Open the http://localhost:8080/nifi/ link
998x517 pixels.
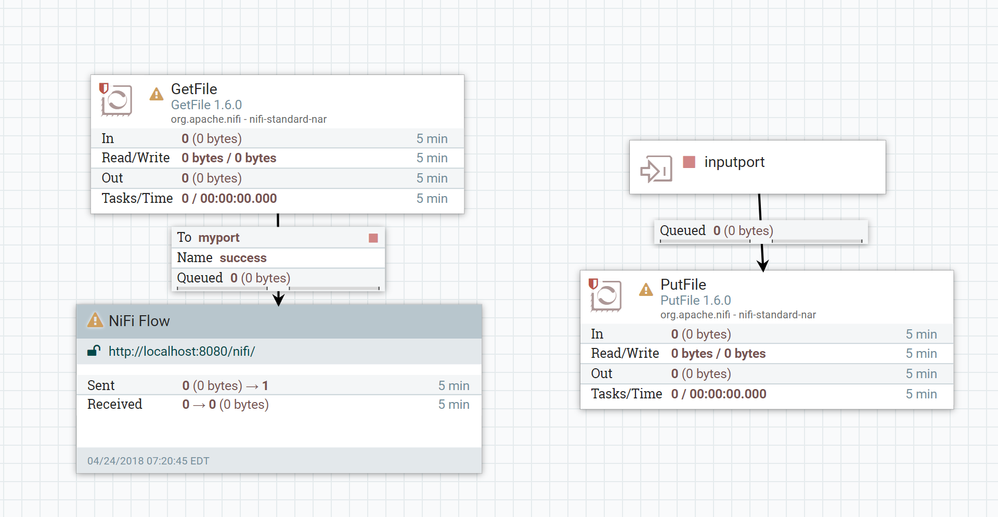coord(181,351)
